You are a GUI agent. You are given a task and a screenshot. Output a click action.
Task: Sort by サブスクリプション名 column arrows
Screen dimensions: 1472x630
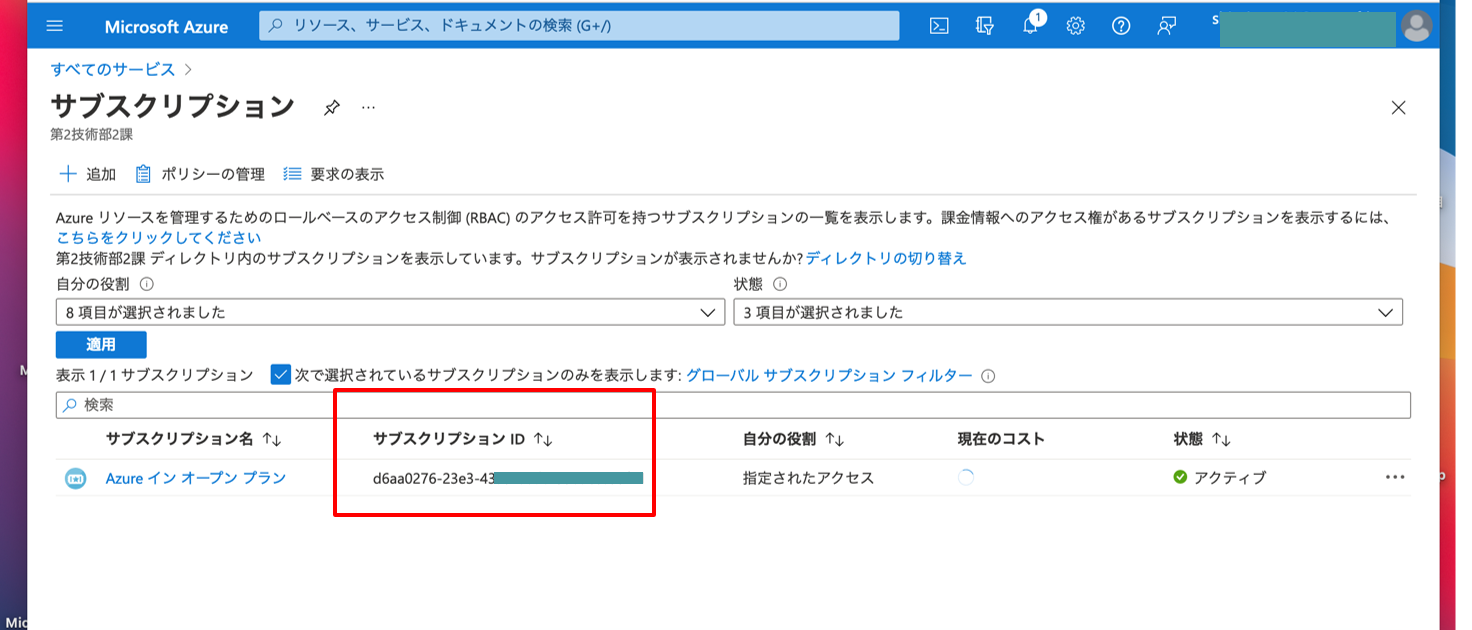tap(271, 439)
